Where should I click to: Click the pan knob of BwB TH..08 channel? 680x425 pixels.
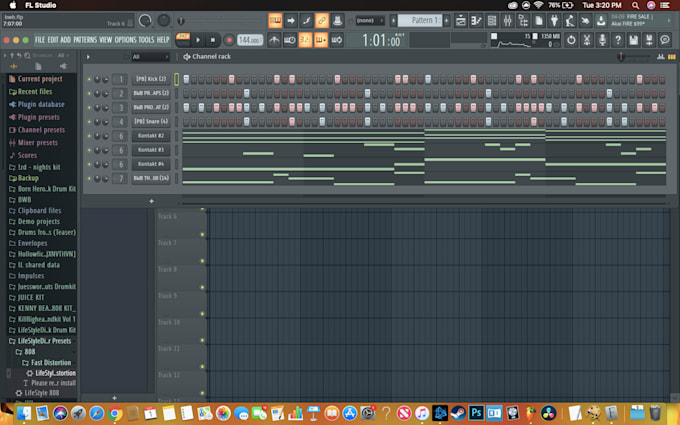98,178
